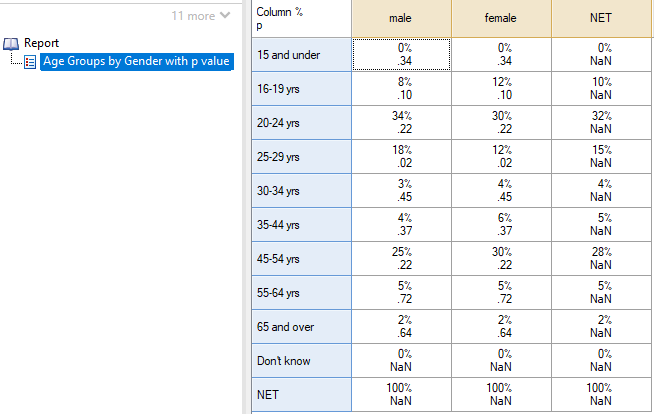The width and height of the screenshot is (654, 414).
Task: Click the male column header
Action: tap(401, 18)
